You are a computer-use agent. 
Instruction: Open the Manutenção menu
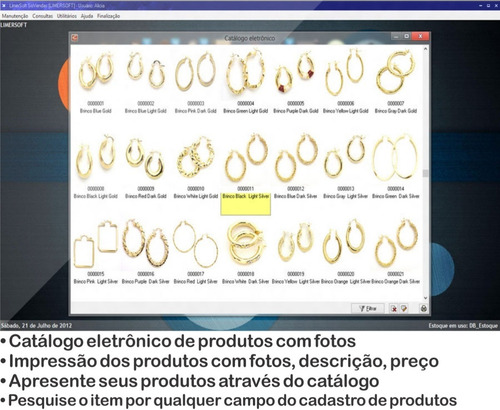[15, 16]
